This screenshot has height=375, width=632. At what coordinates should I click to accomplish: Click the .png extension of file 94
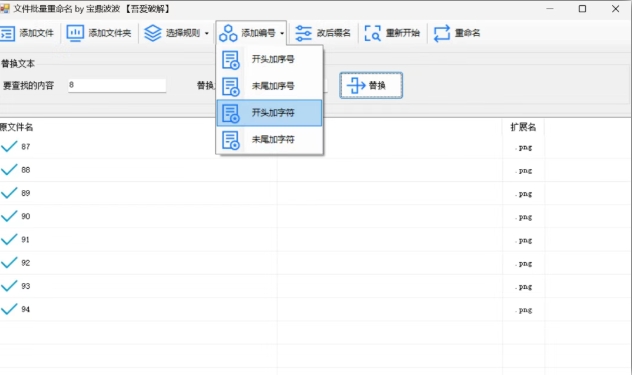[524, 310]
